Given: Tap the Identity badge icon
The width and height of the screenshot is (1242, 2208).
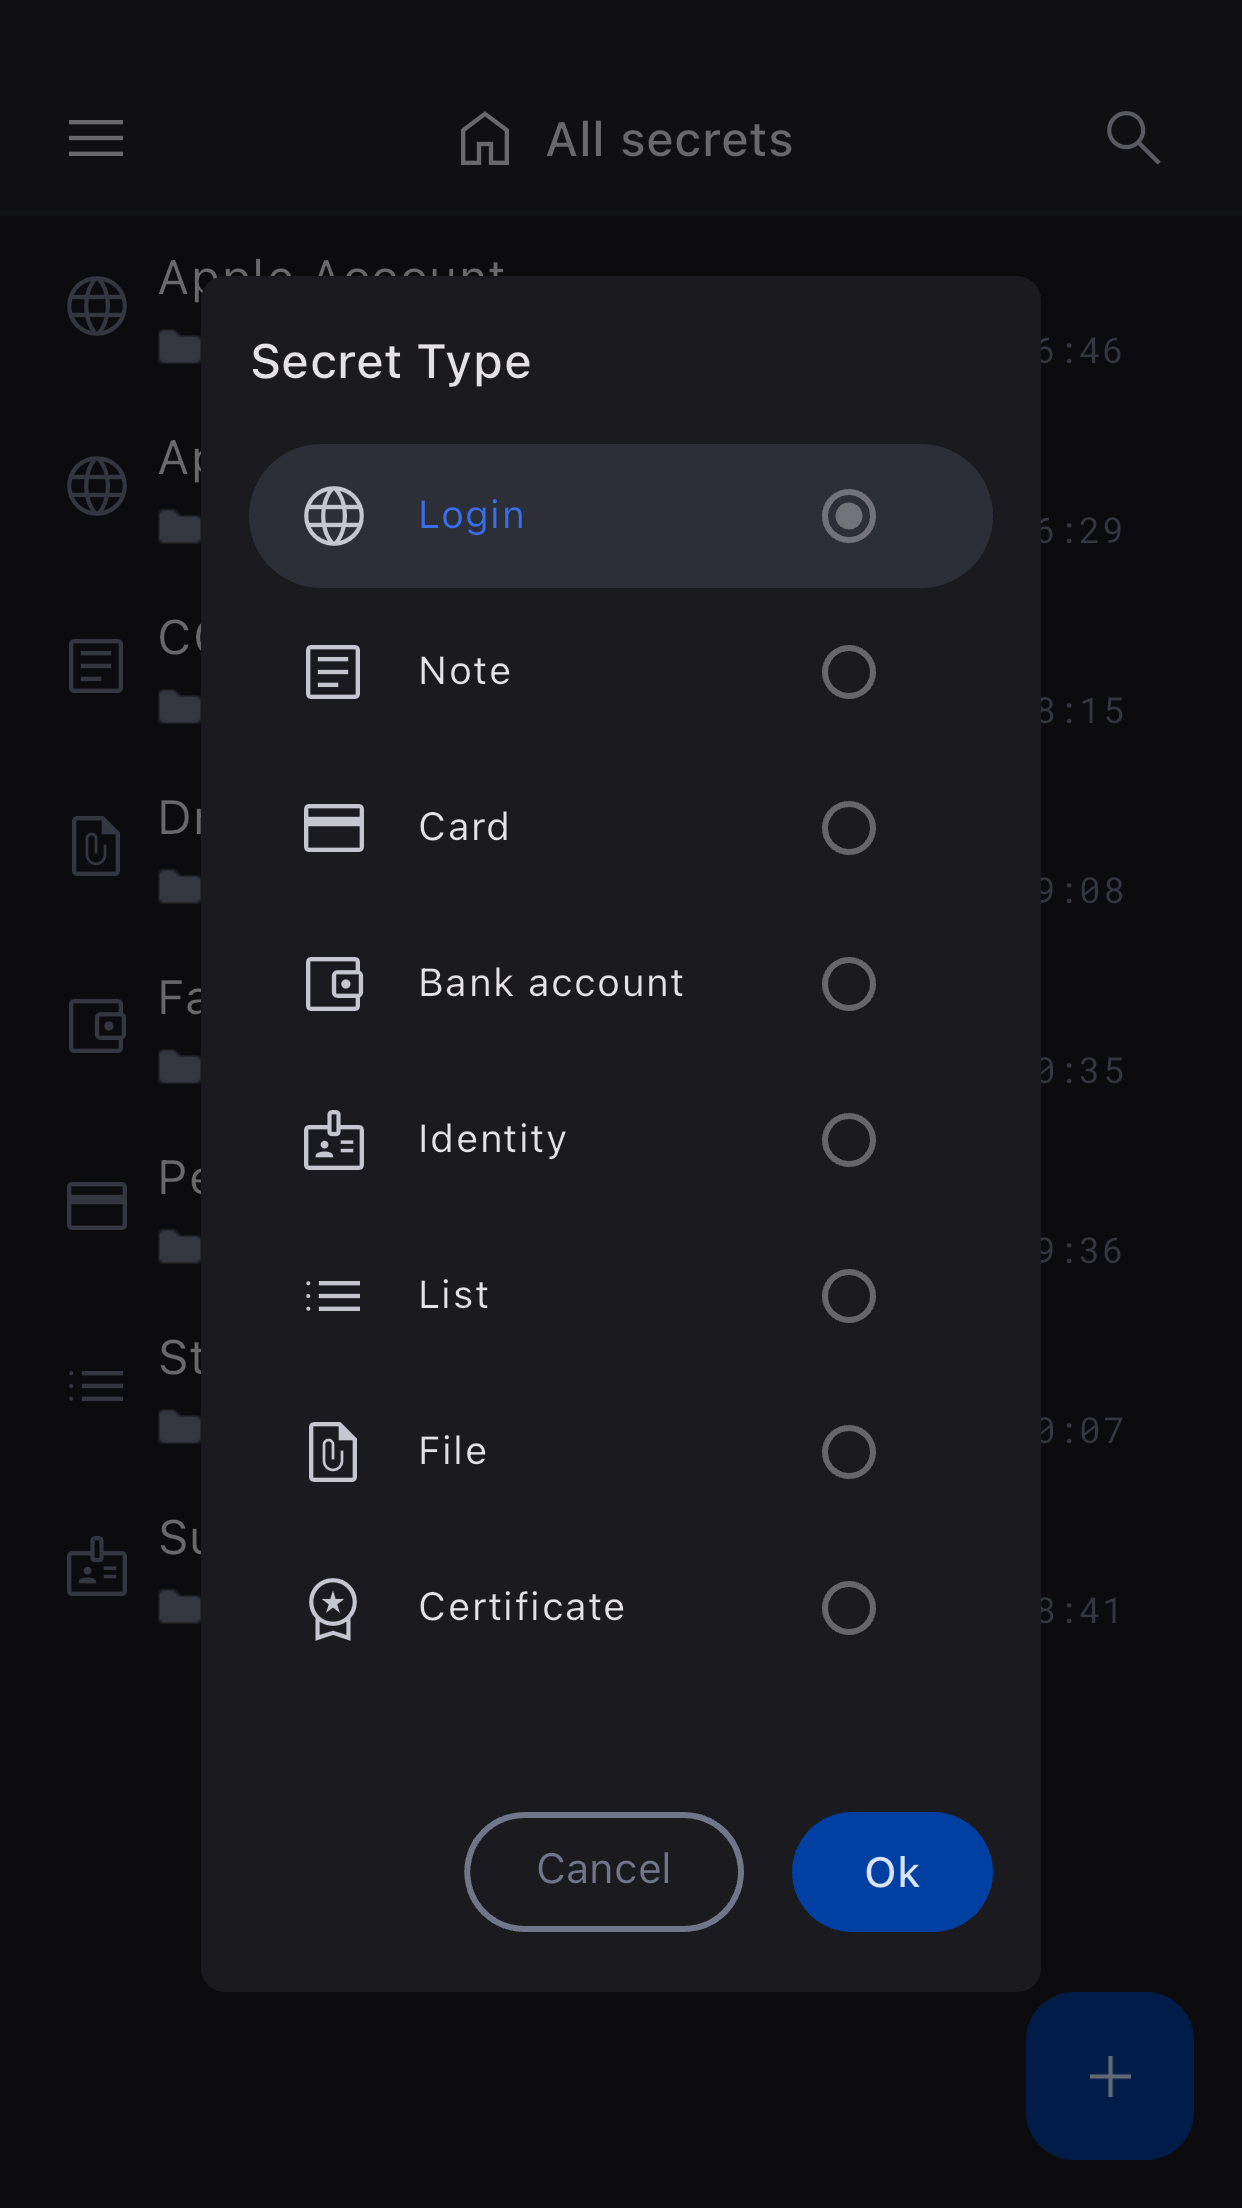Looking at the screenshot, I should tap(334, 1140).
